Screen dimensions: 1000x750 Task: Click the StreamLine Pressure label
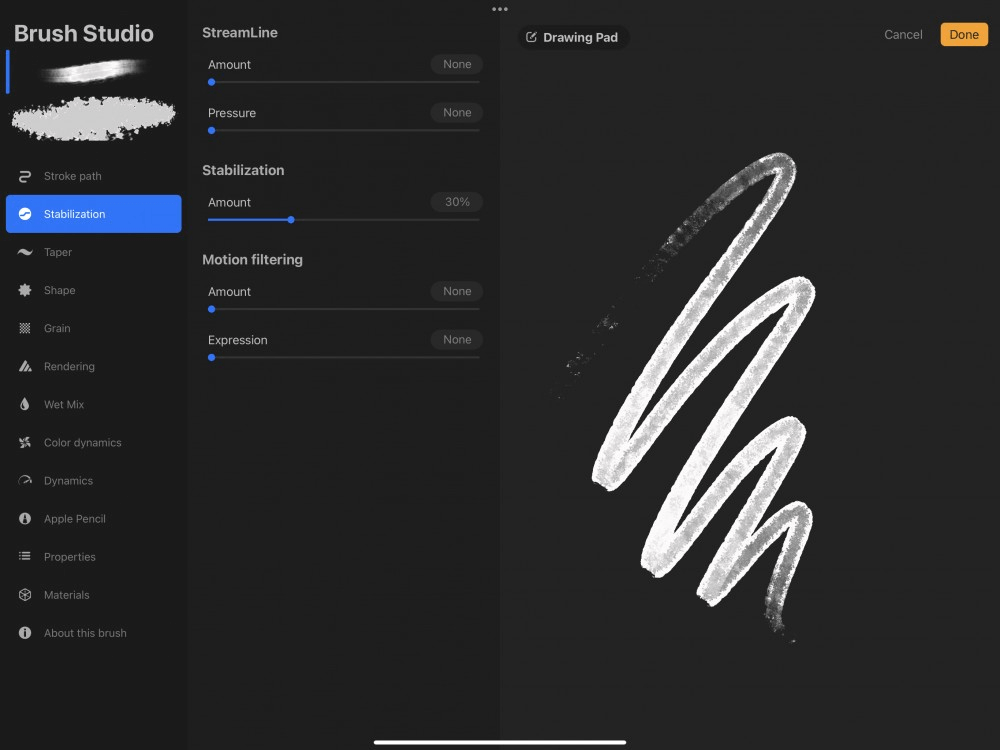[x=232, y=113]
